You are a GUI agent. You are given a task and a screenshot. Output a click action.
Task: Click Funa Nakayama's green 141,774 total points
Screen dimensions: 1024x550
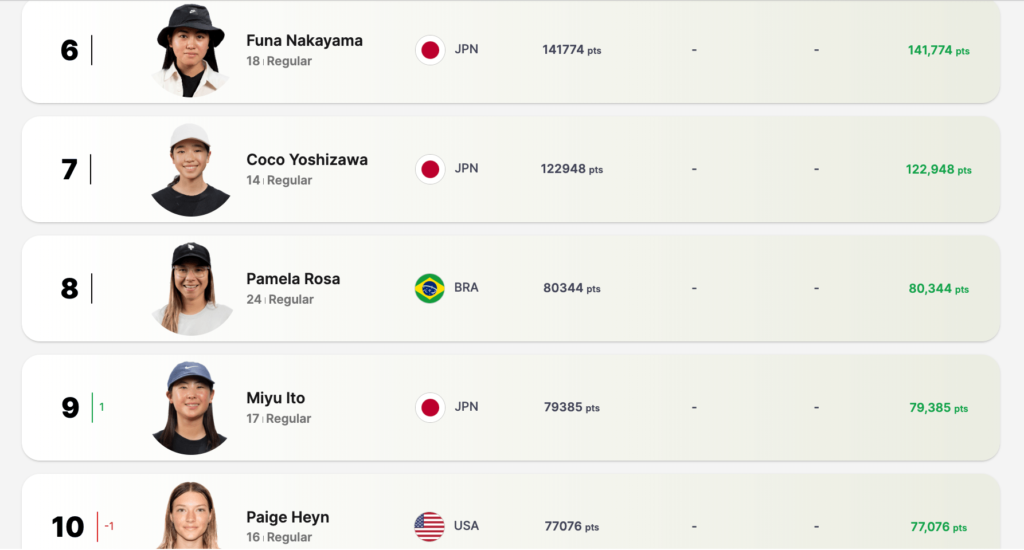(938, 50)
